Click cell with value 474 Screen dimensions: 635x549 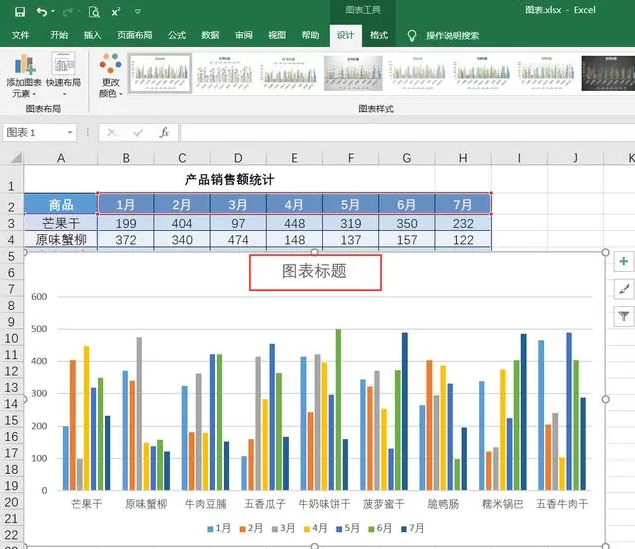[x=238, y=240]
